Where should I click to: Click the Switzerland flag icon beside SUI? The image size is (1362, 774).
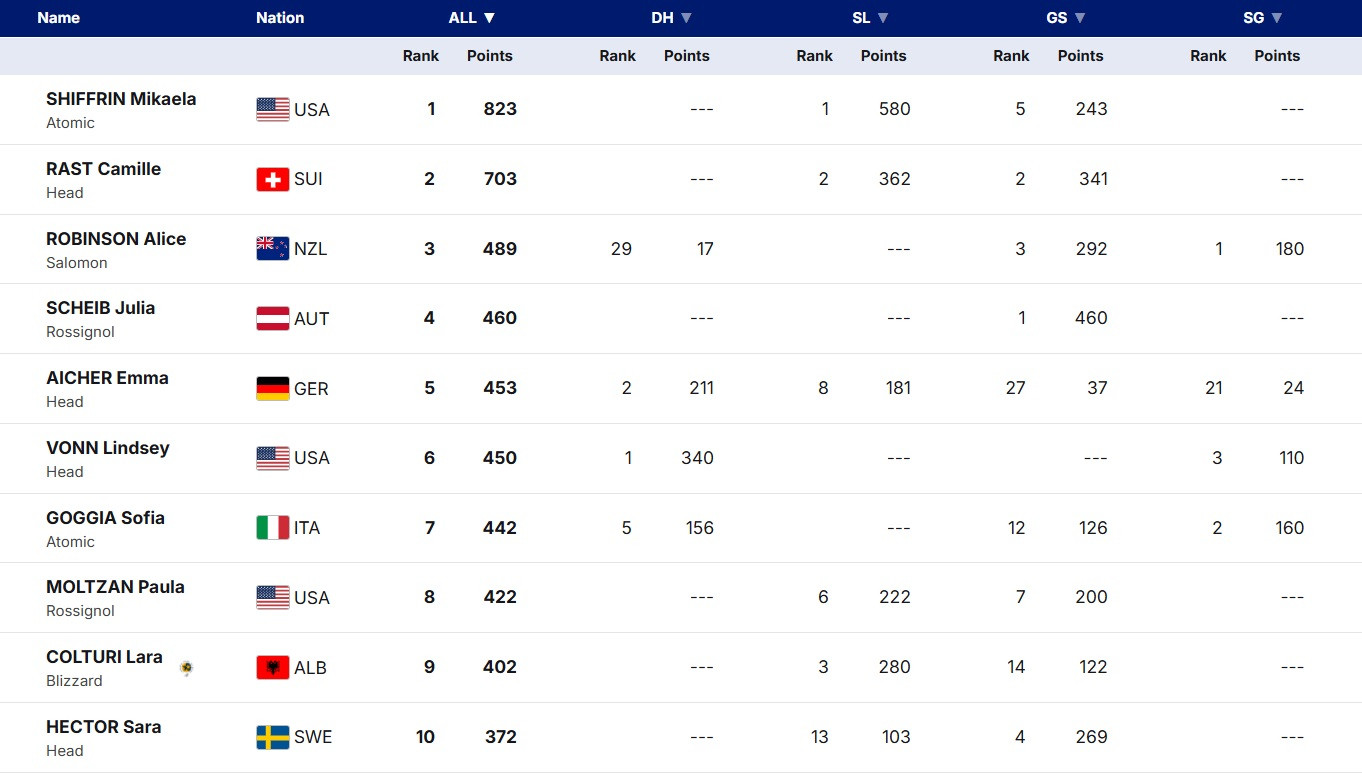click(x=272, y=179)
